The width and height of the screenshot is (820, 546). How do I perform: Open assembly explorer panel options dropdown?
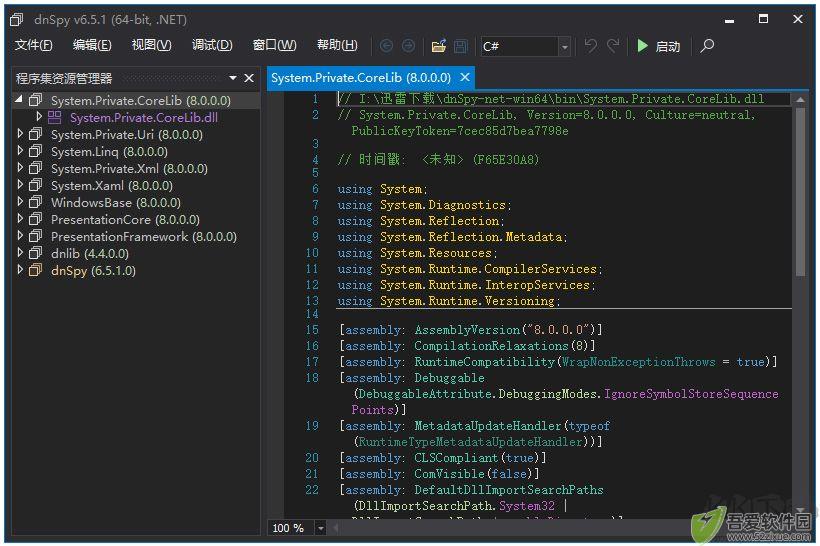pyautogui.click(x=232, y=78)
